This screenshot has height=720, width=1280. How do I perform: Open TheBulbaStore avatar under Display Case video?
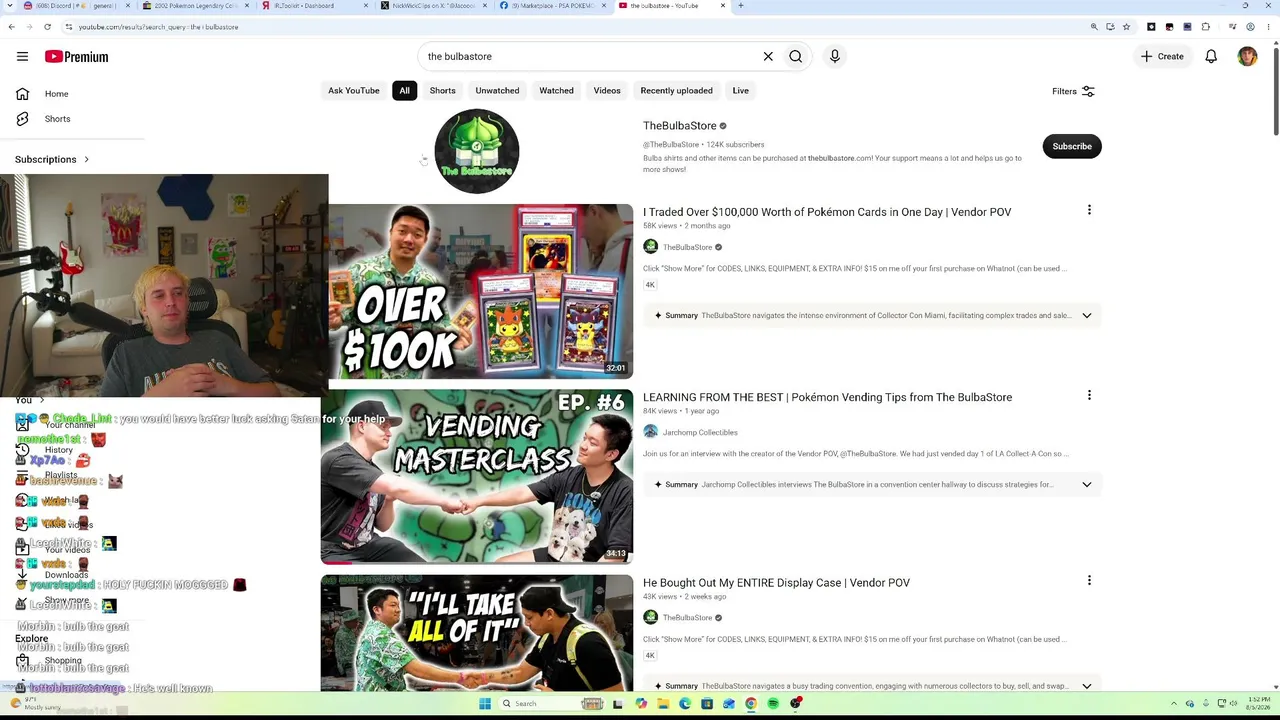[651, 617]
